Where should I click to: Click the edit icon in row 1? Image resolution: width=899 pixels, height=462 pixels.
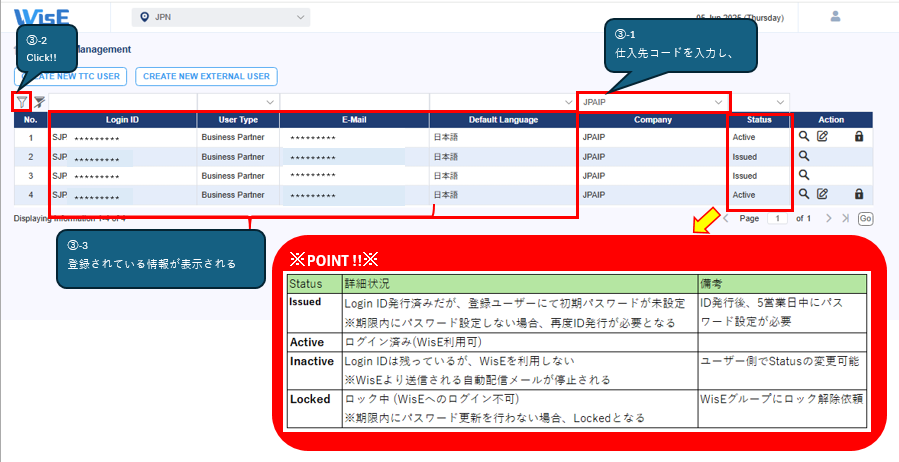point(823,137)
